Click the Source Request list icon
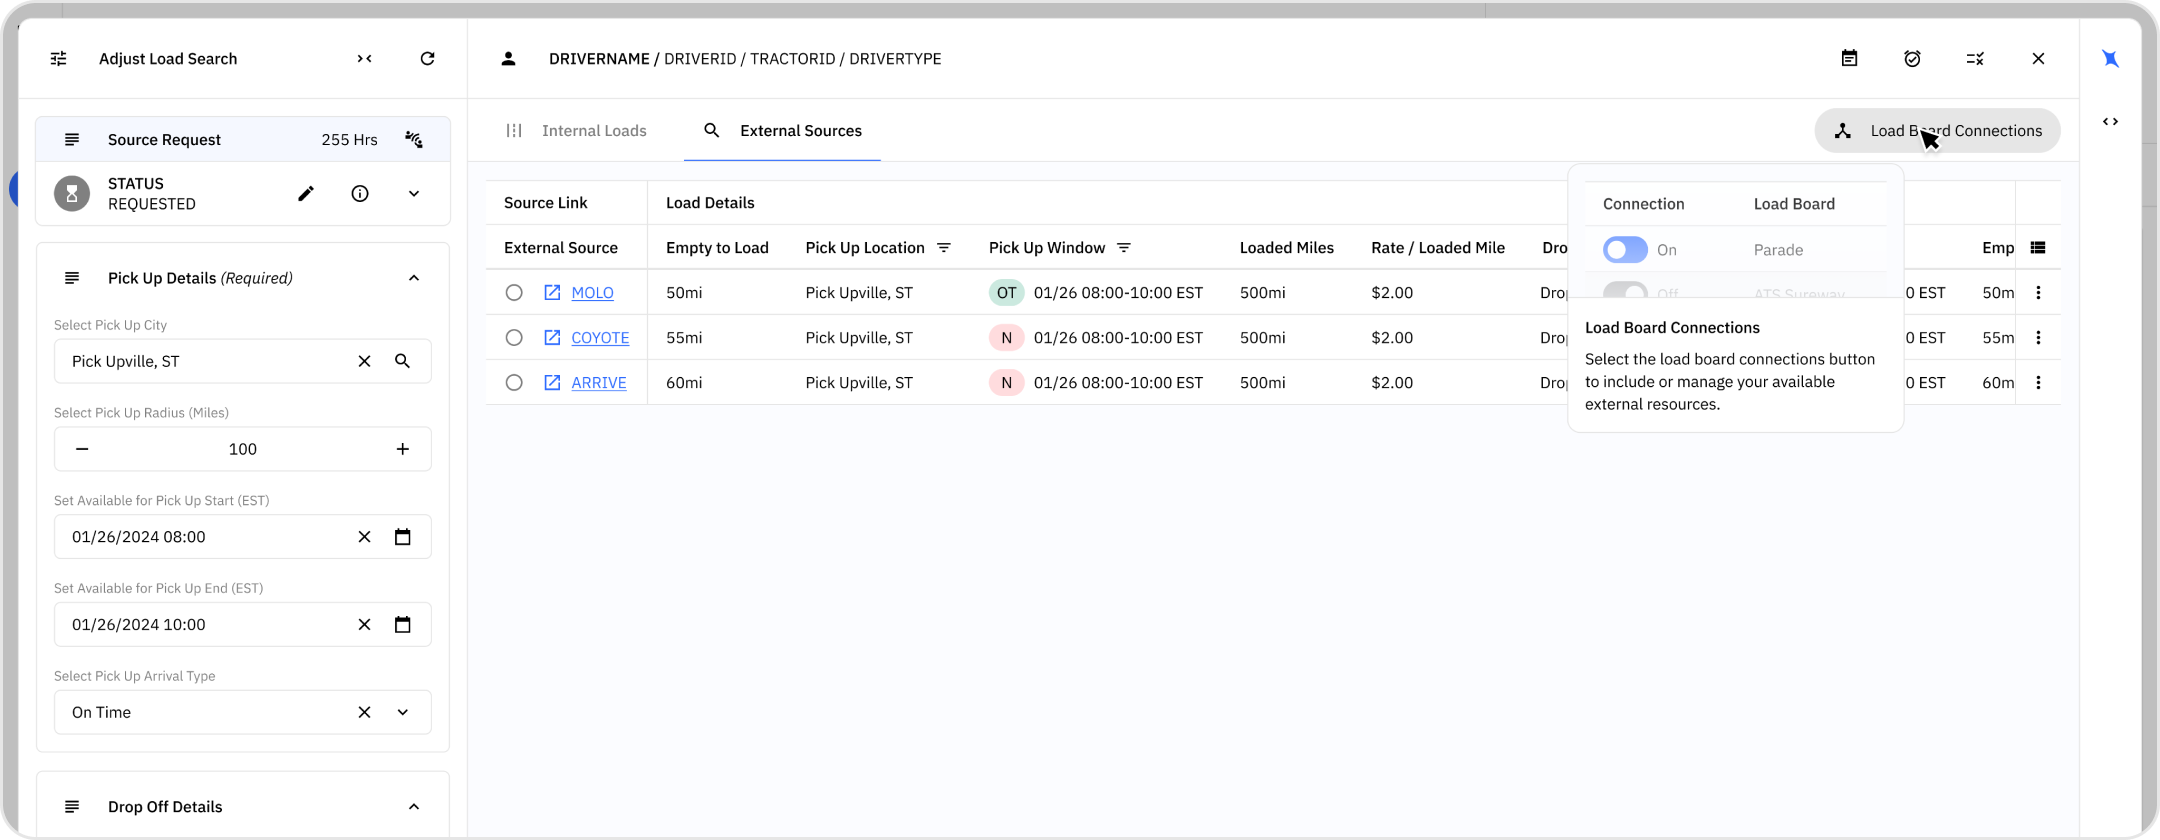 pos(72,140)
